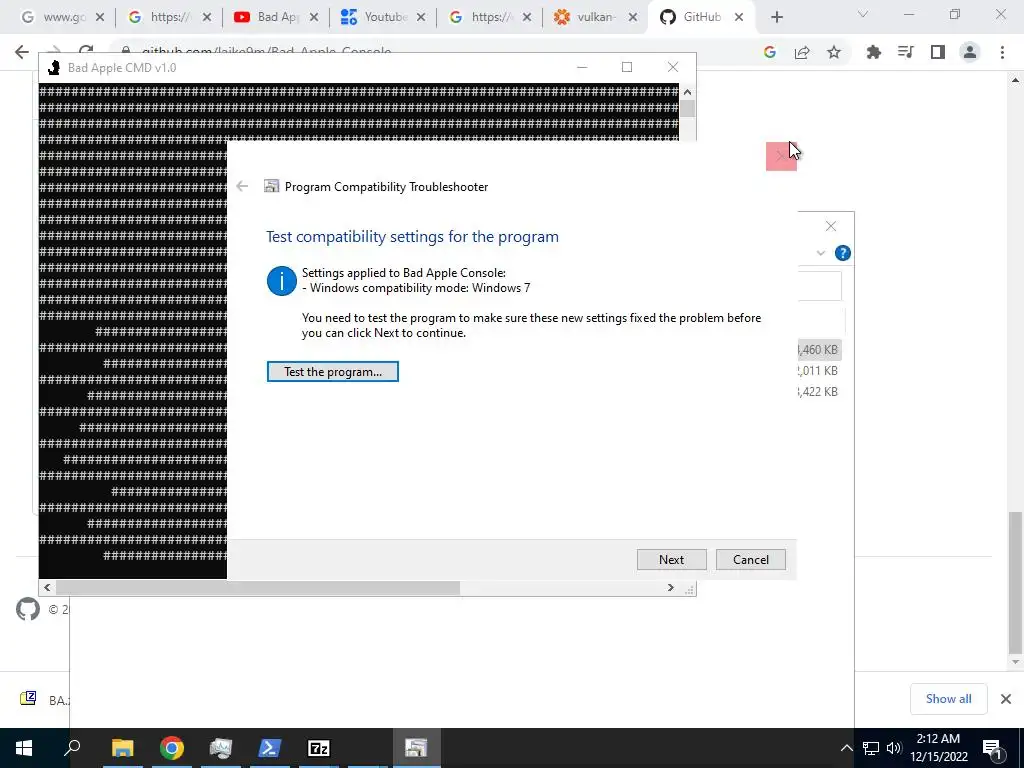
Task: Click the network tray icon
Action: [x=871, y=748]
